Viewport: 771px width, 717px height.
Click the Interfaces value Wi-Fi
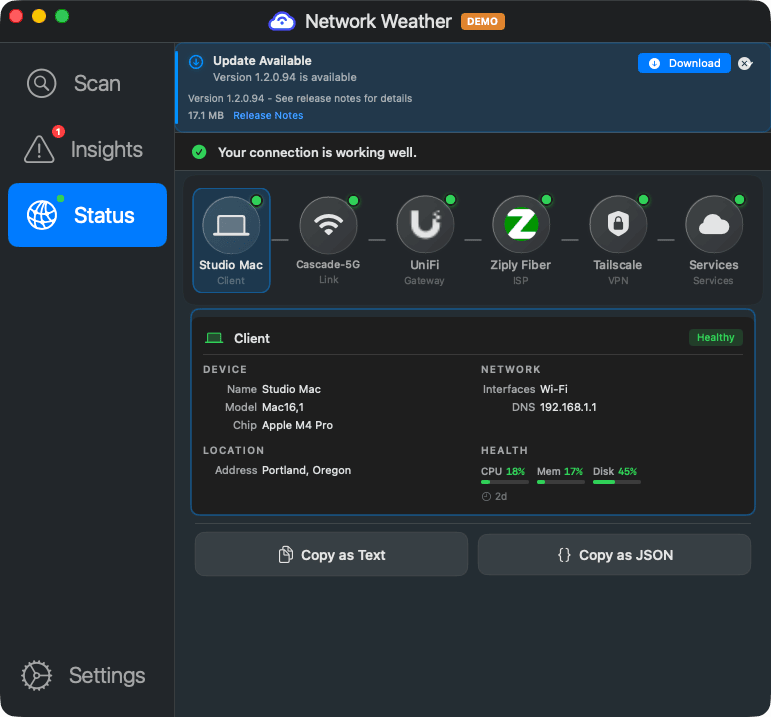coord(554,389)
